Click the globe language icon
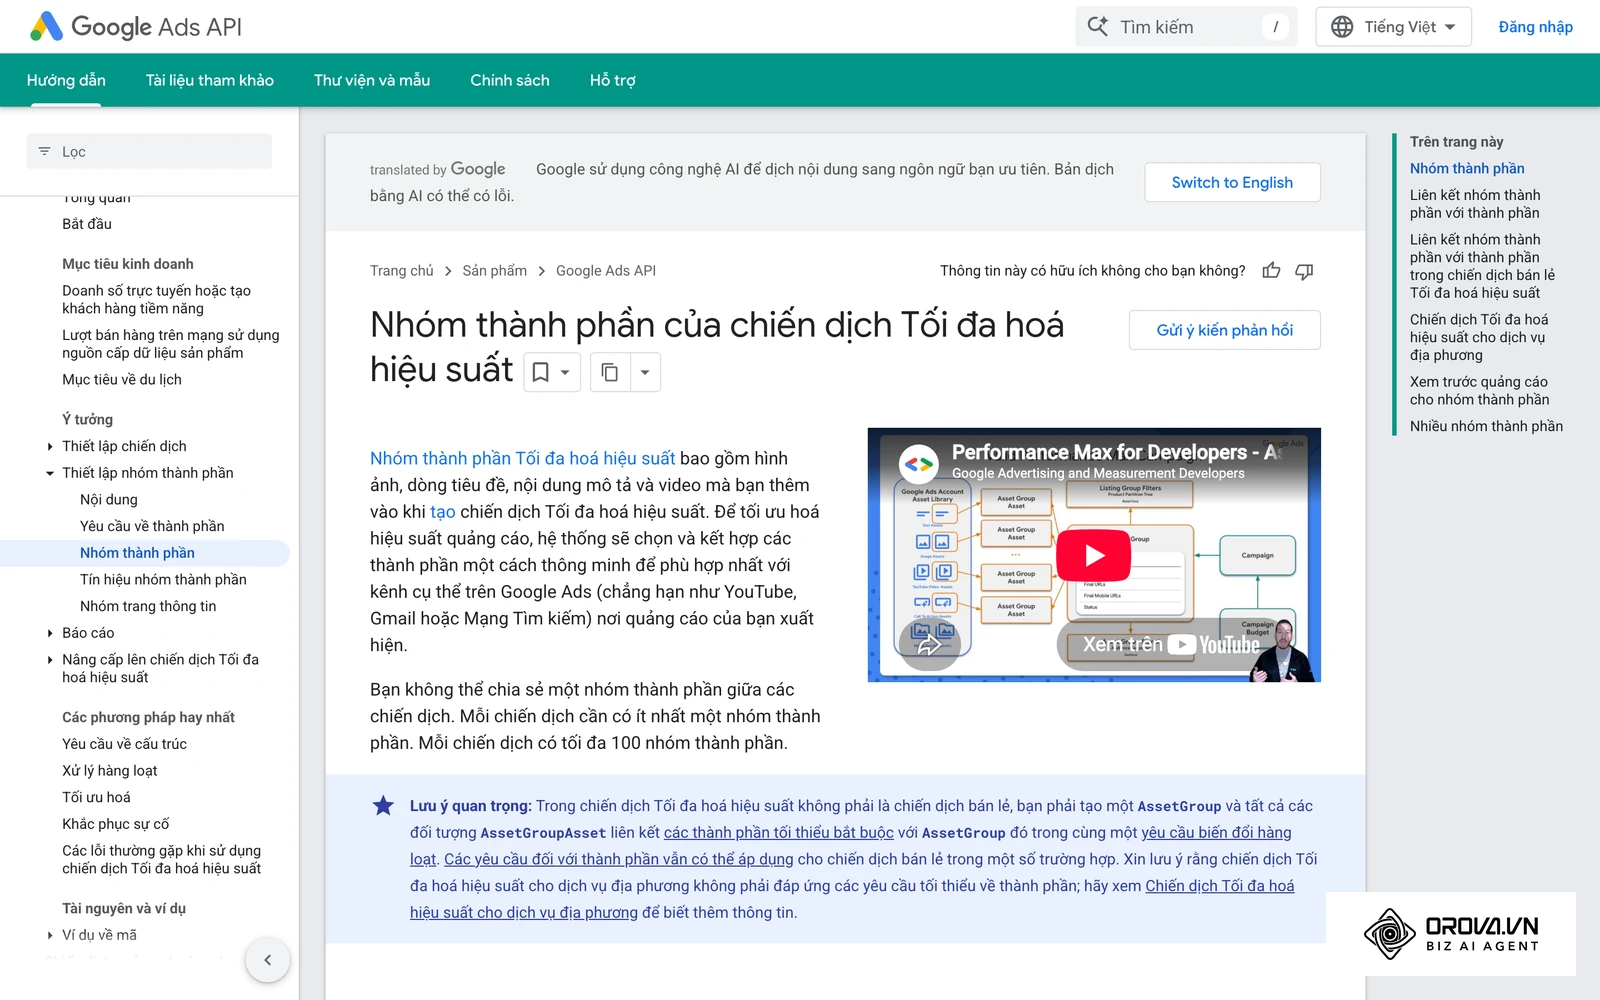This screenshot has height=1000, width=1600. pyautogui.click(x=1342, y=27)
